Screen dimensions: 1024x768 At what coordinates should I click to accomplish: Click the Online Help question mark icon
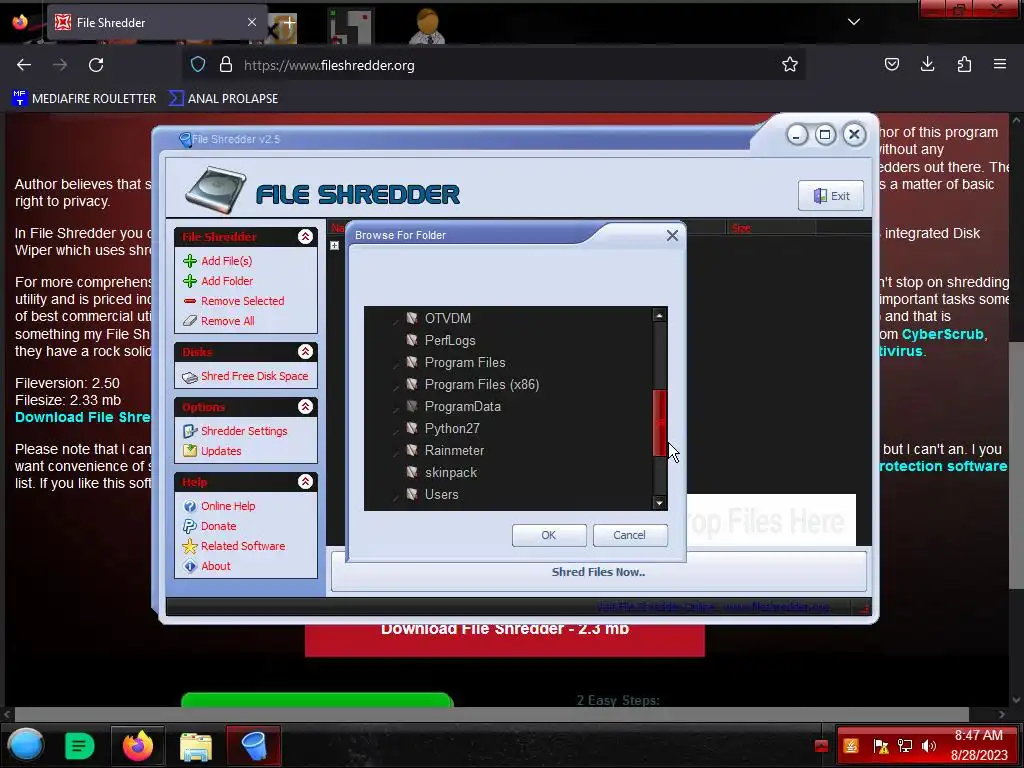pyautogui.click(x=190, y=506)
